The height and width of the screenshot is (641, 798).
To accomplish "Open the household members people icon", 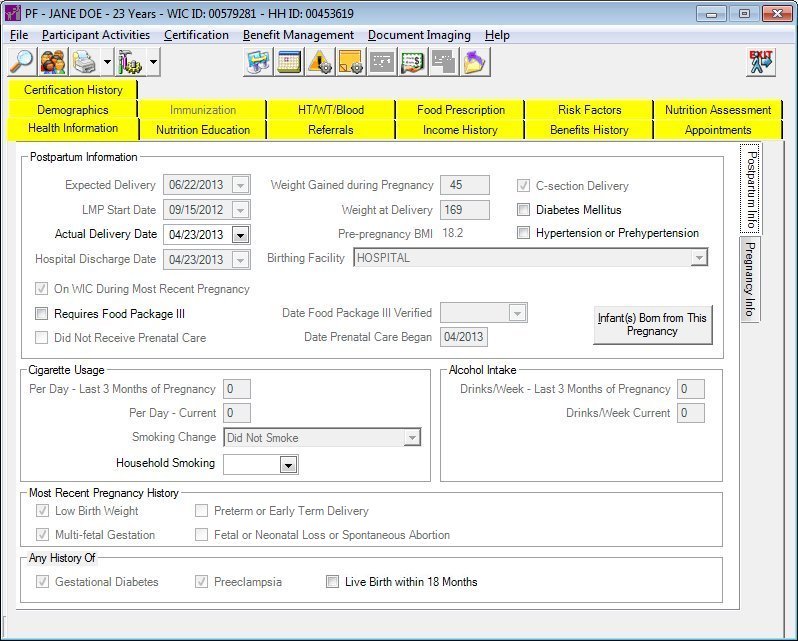I will 53,62.
